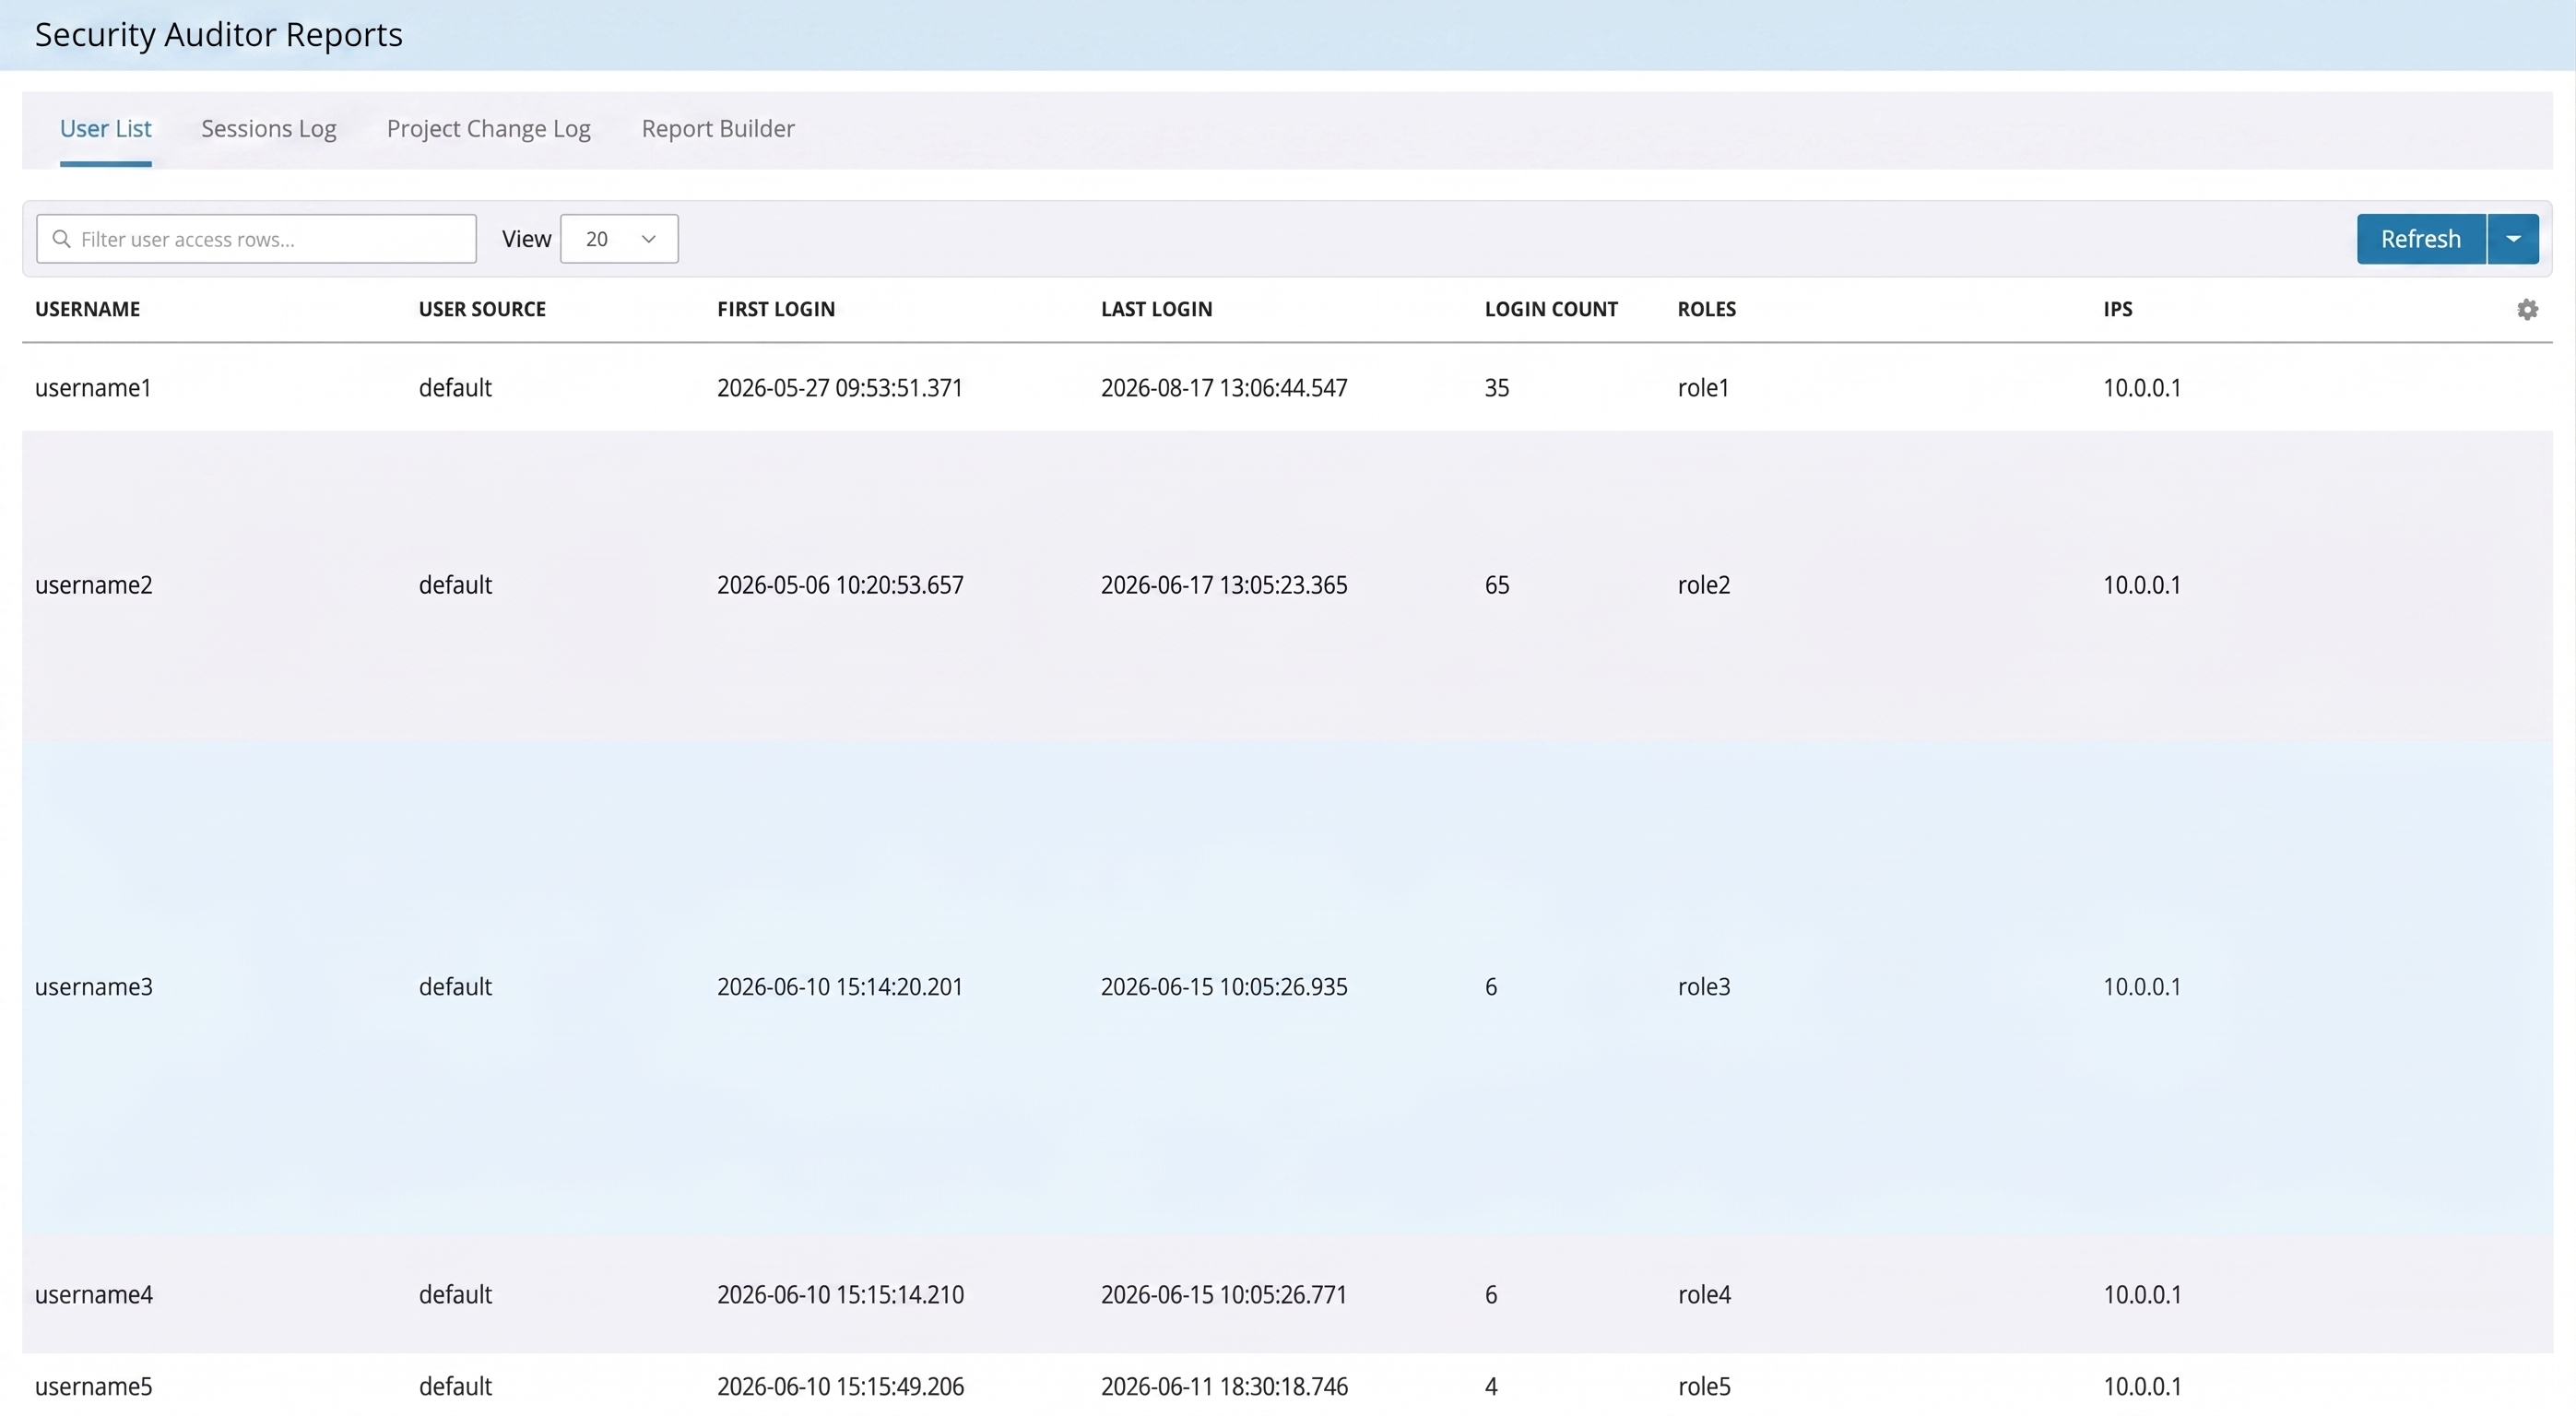2576x1416 pixels.
Task: Click last login 2026-08-17 13:06:44.547
Action: tap(1224, 388)
